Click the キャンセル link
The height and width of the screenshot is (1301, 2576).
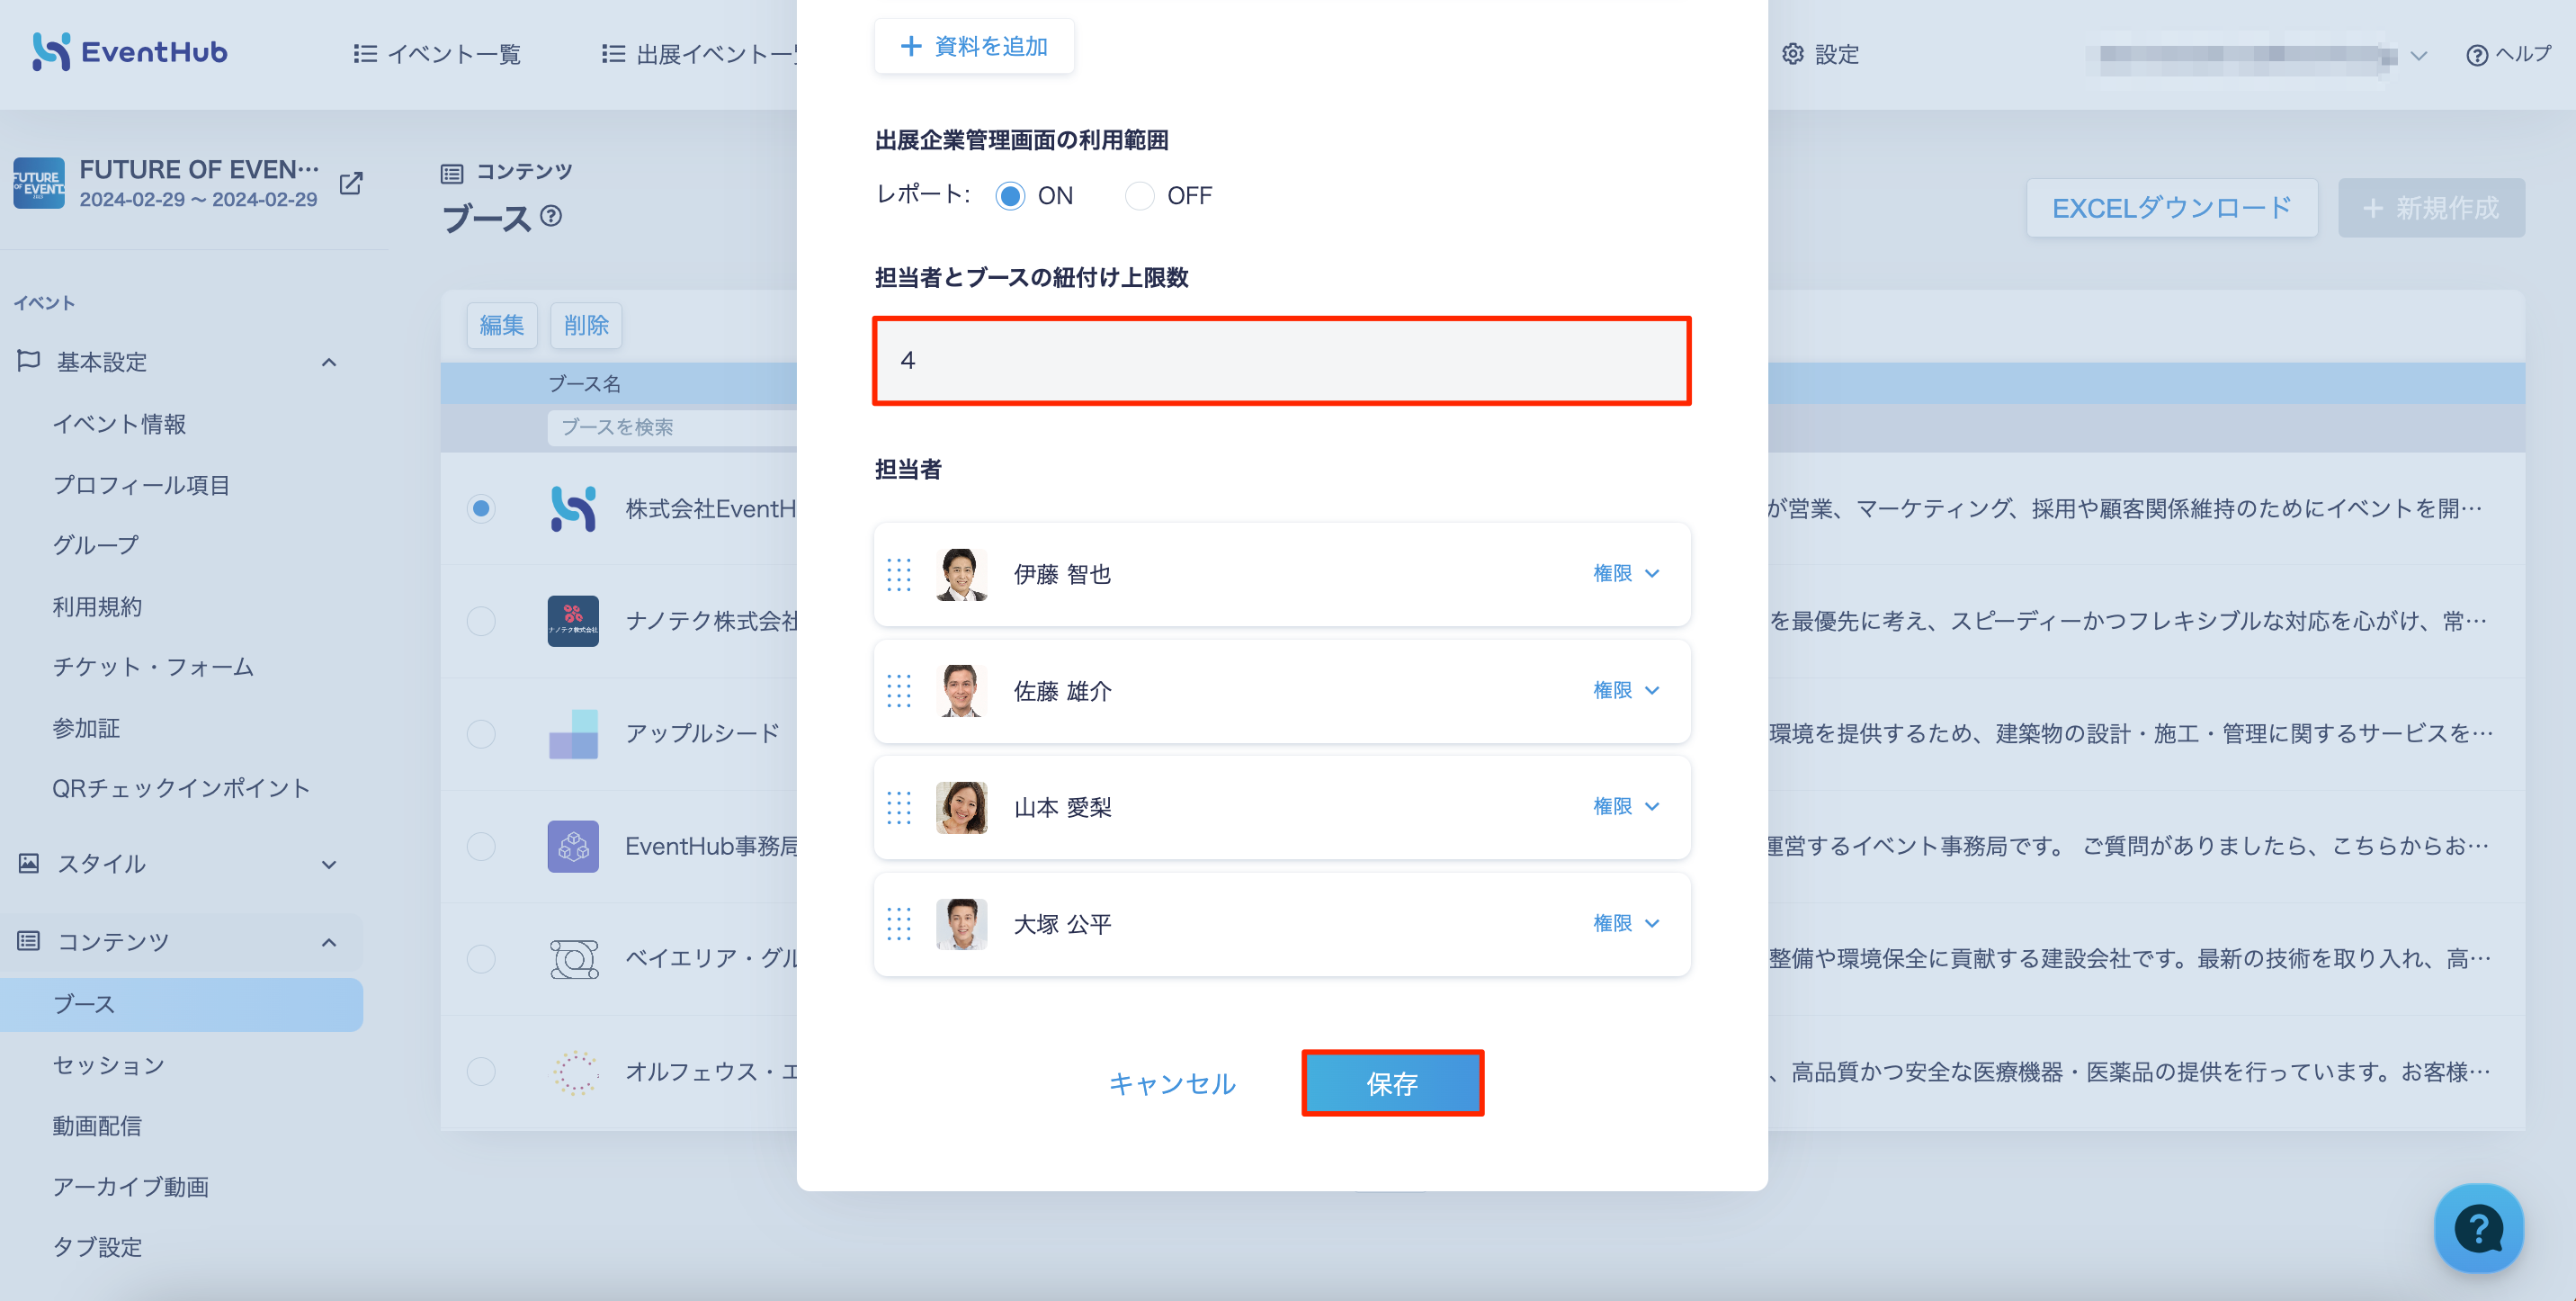click(x=1172, y=1084)
